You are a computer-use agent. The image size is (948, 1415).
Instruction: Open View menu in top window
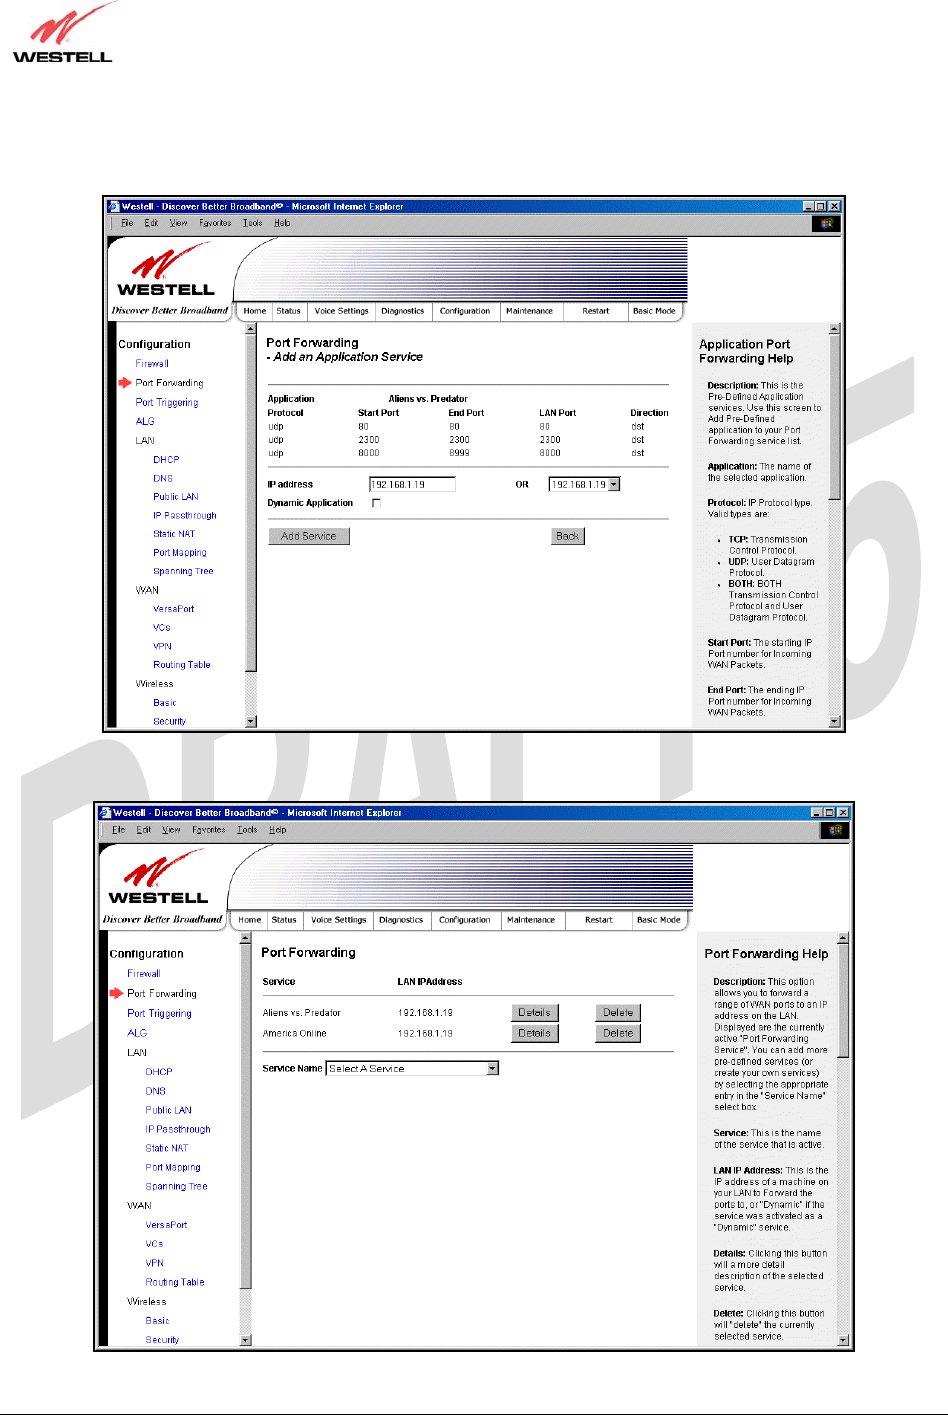tap(178, 223)
